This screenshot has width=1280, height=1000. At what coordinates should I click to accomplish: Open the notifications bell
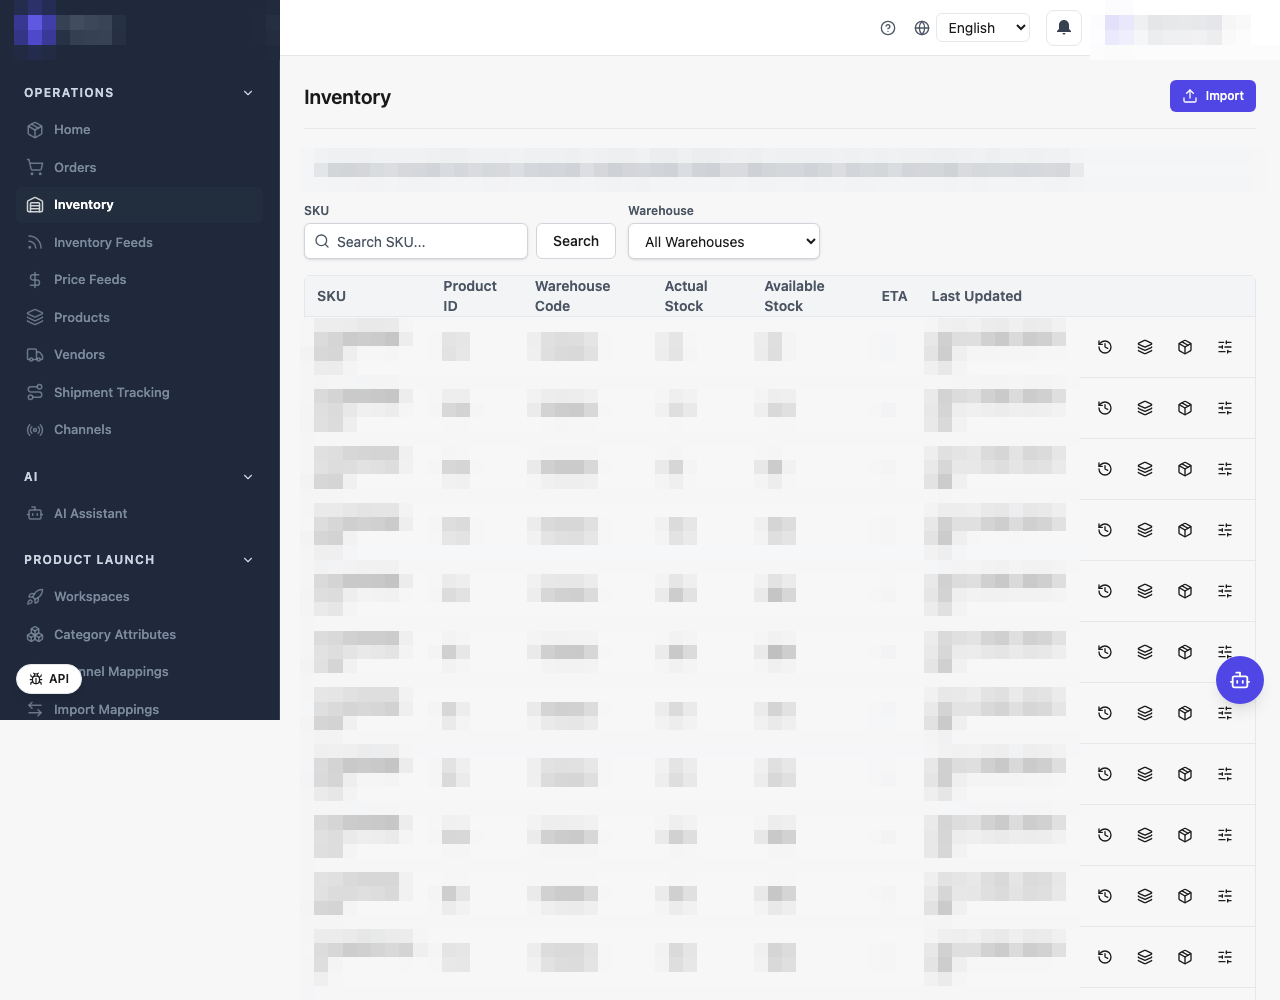[1064, 28]
